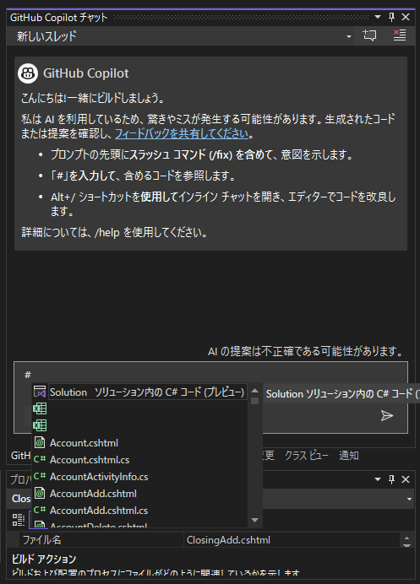Click the ファイル名 property row label
The width and height of the screenshot is (420, 584).
coord(42,540)
